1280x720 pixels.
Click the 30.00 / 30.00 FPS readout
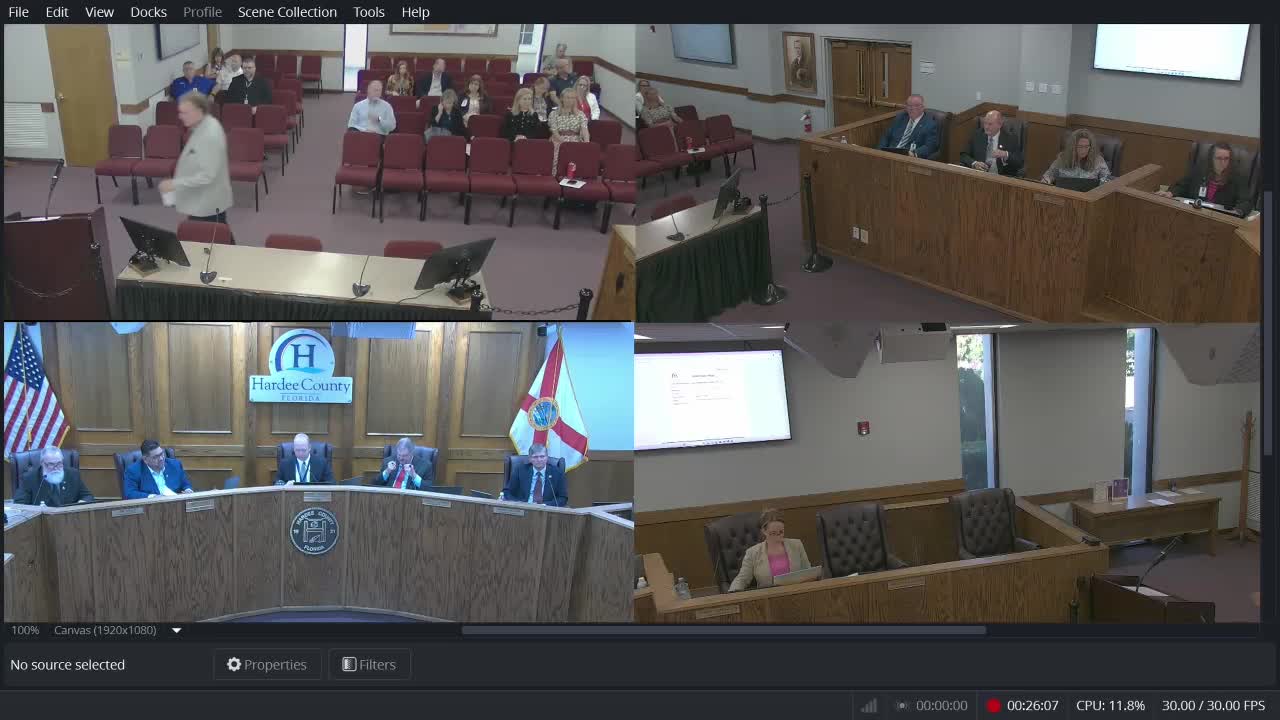tap(1213, 706)
